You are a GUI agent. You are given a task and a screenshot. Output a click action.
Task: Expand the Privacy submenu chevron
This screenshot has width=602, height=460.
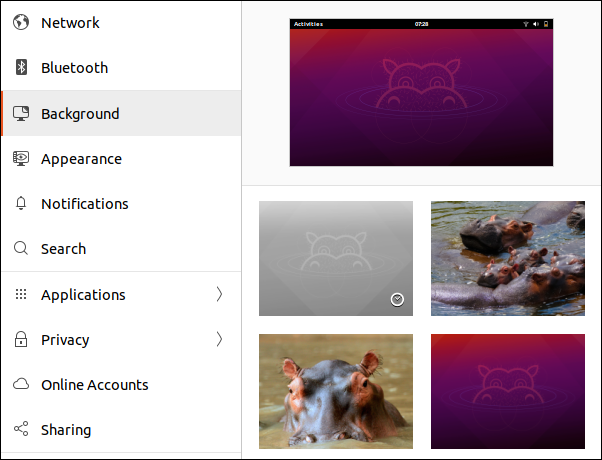coord(219,340)
